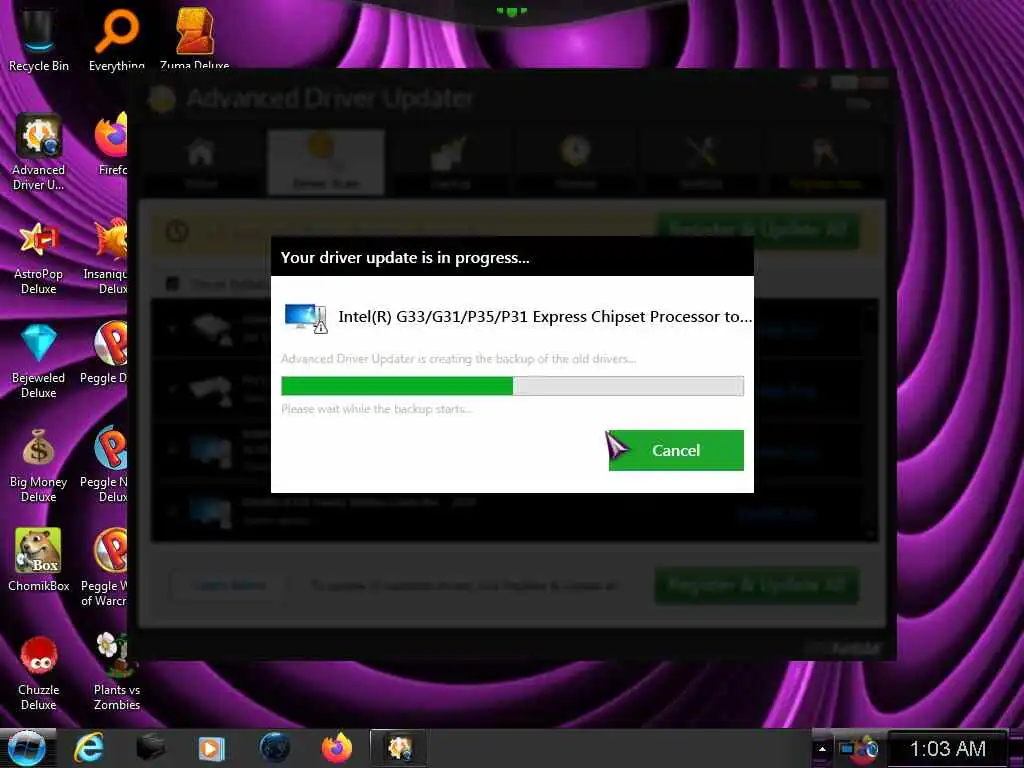Click the computer warning icon beside Intel driver
The height and width of the screenshot is (768, 1024).
click(306, 318)
